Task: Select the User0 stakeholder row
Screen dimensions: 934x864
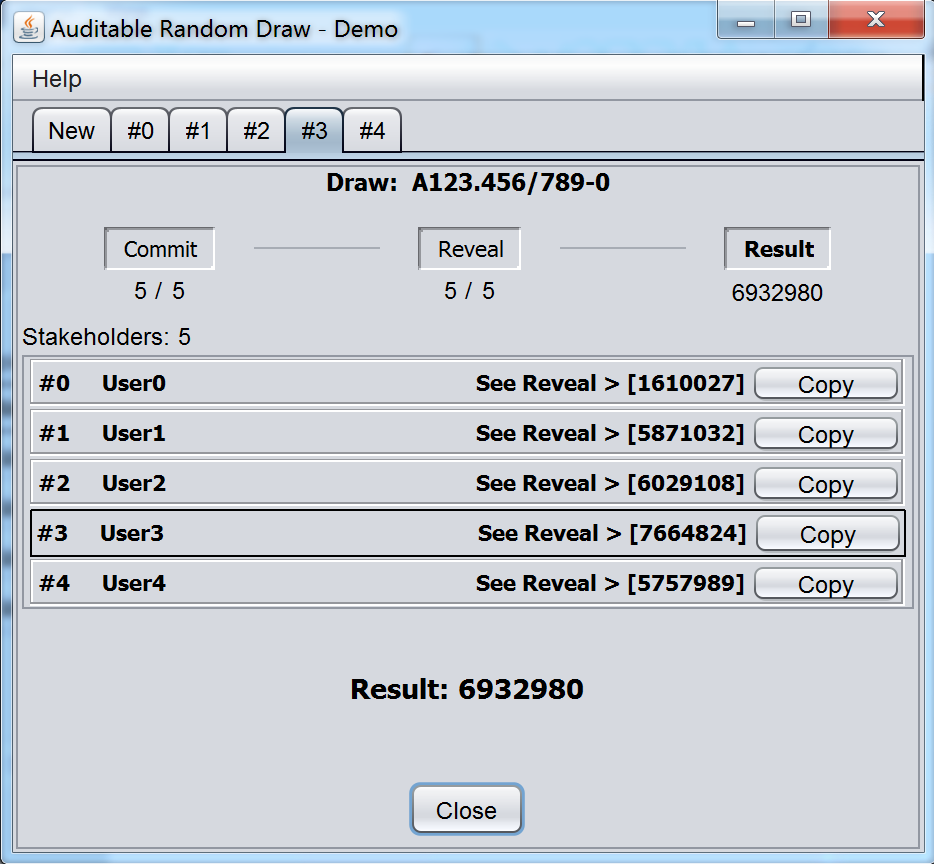Action: (x=467, y=383)
